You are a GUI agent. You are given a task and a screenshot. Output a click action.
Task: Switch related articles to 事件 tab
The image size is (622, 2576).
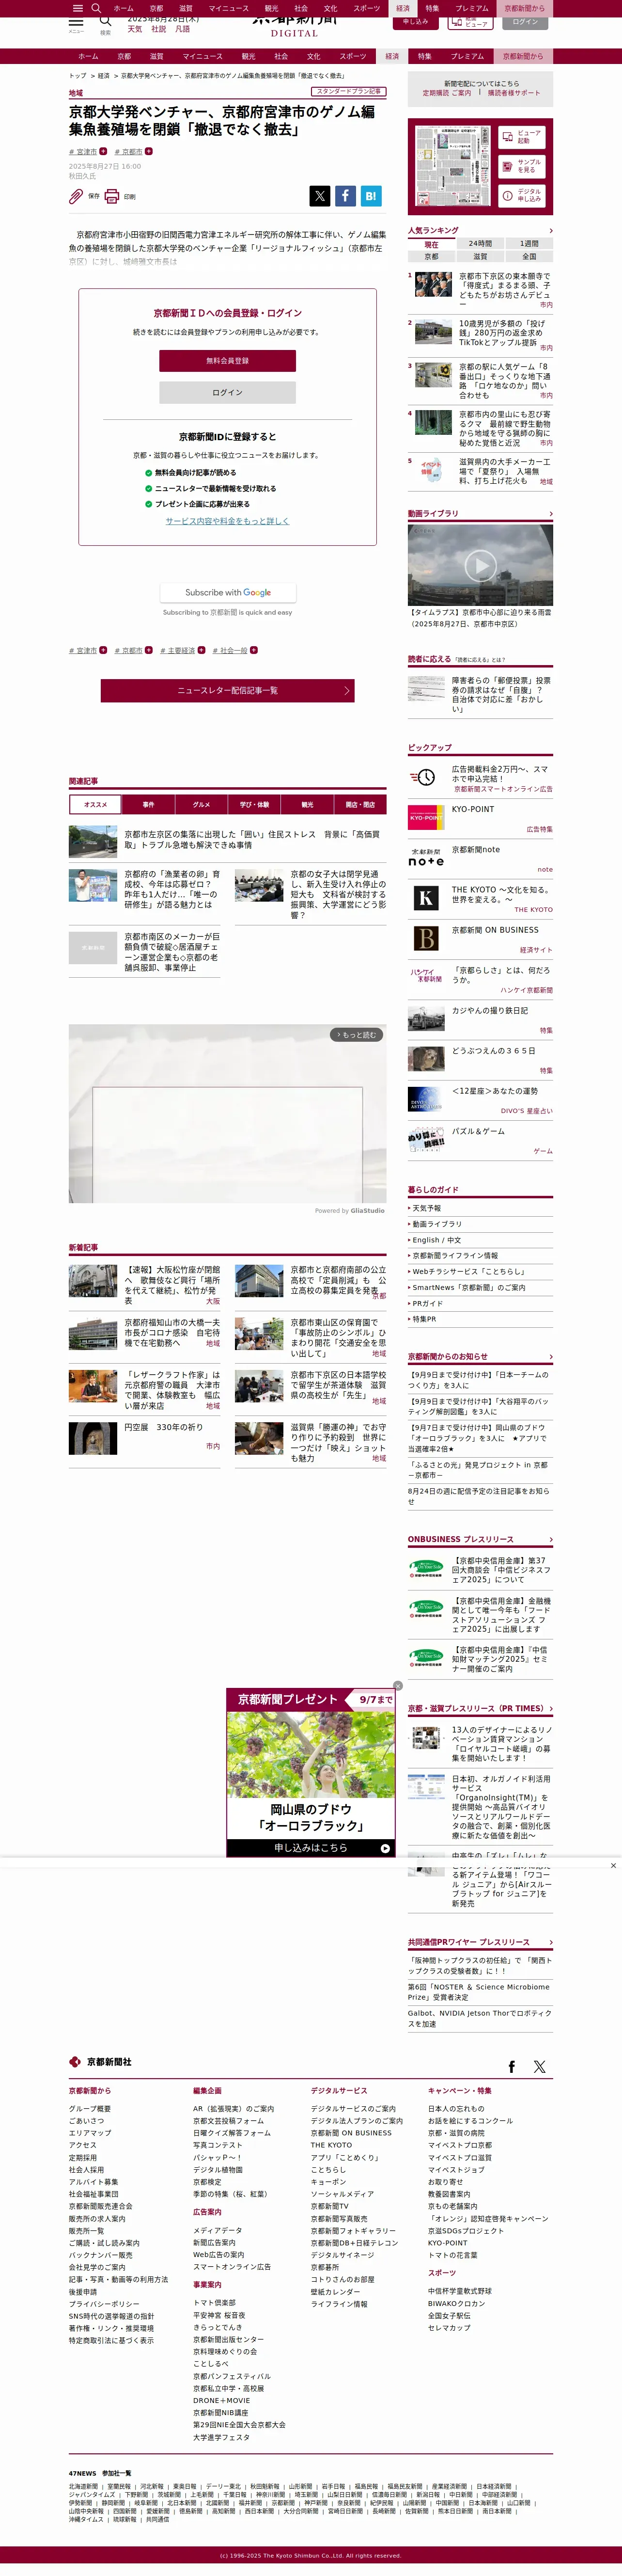(x=148, y=804)
